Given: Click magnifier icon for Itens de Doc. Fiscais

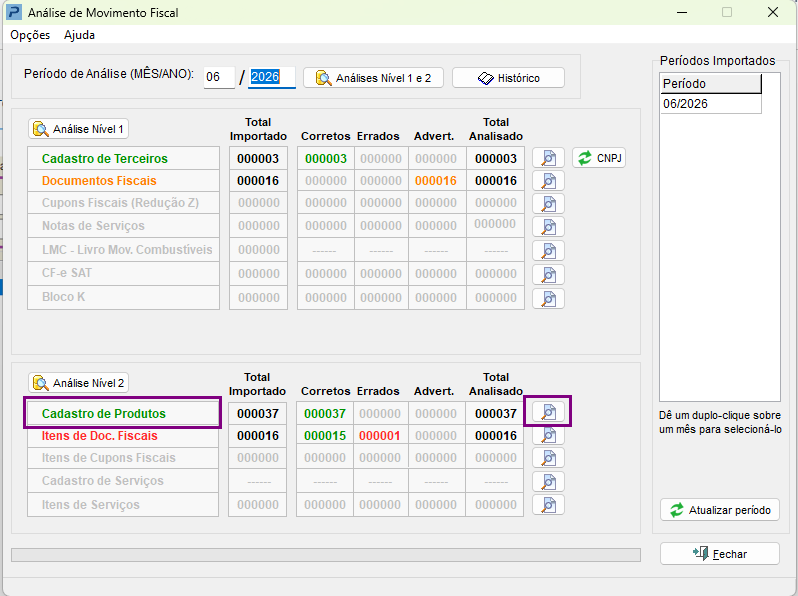Looking at the screenshot, I should (x=548, y=435).
